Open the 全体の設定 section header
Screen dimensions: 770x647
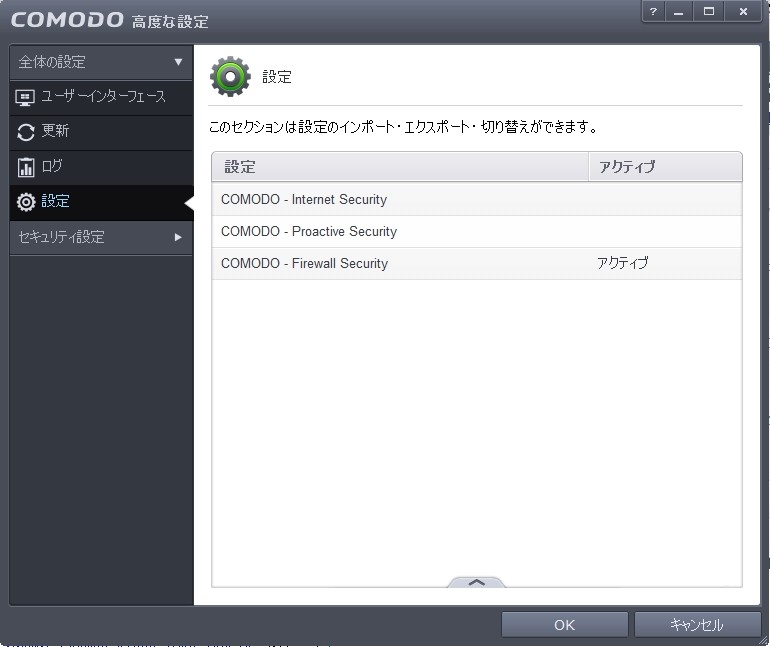tap(101, 62)
